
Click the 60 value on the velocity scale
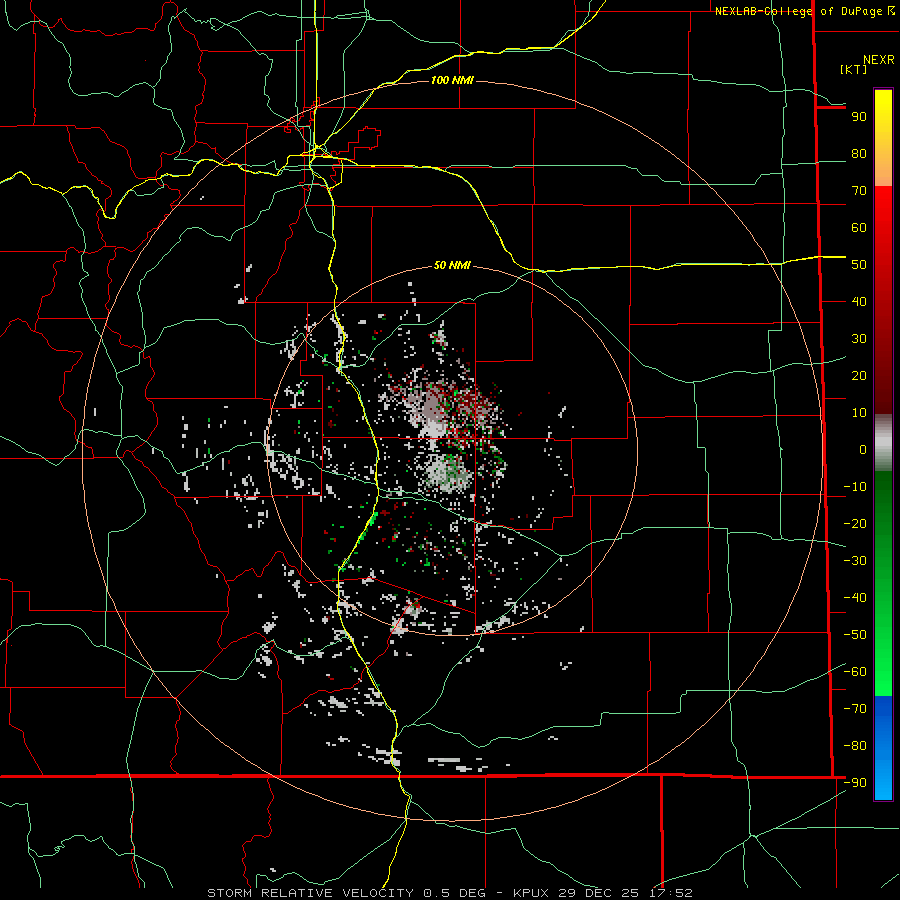click(859, 228)
